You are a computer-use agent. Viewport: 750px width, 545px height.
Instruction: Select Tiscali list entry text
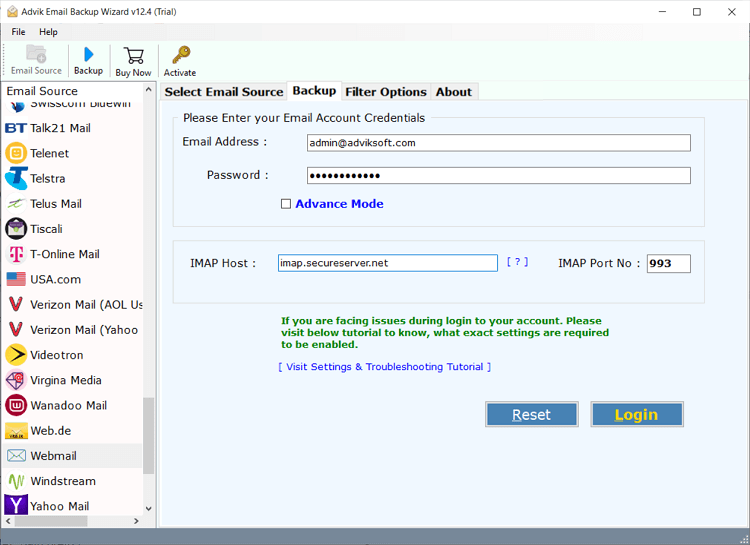pyautogui.click(x=46, y=229)
